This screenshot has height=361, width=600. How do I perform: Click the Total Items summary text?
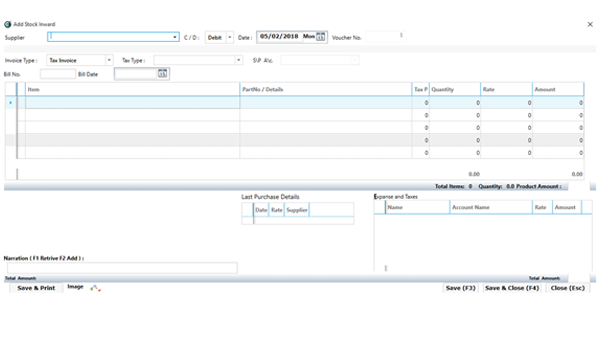coord(453,186)
